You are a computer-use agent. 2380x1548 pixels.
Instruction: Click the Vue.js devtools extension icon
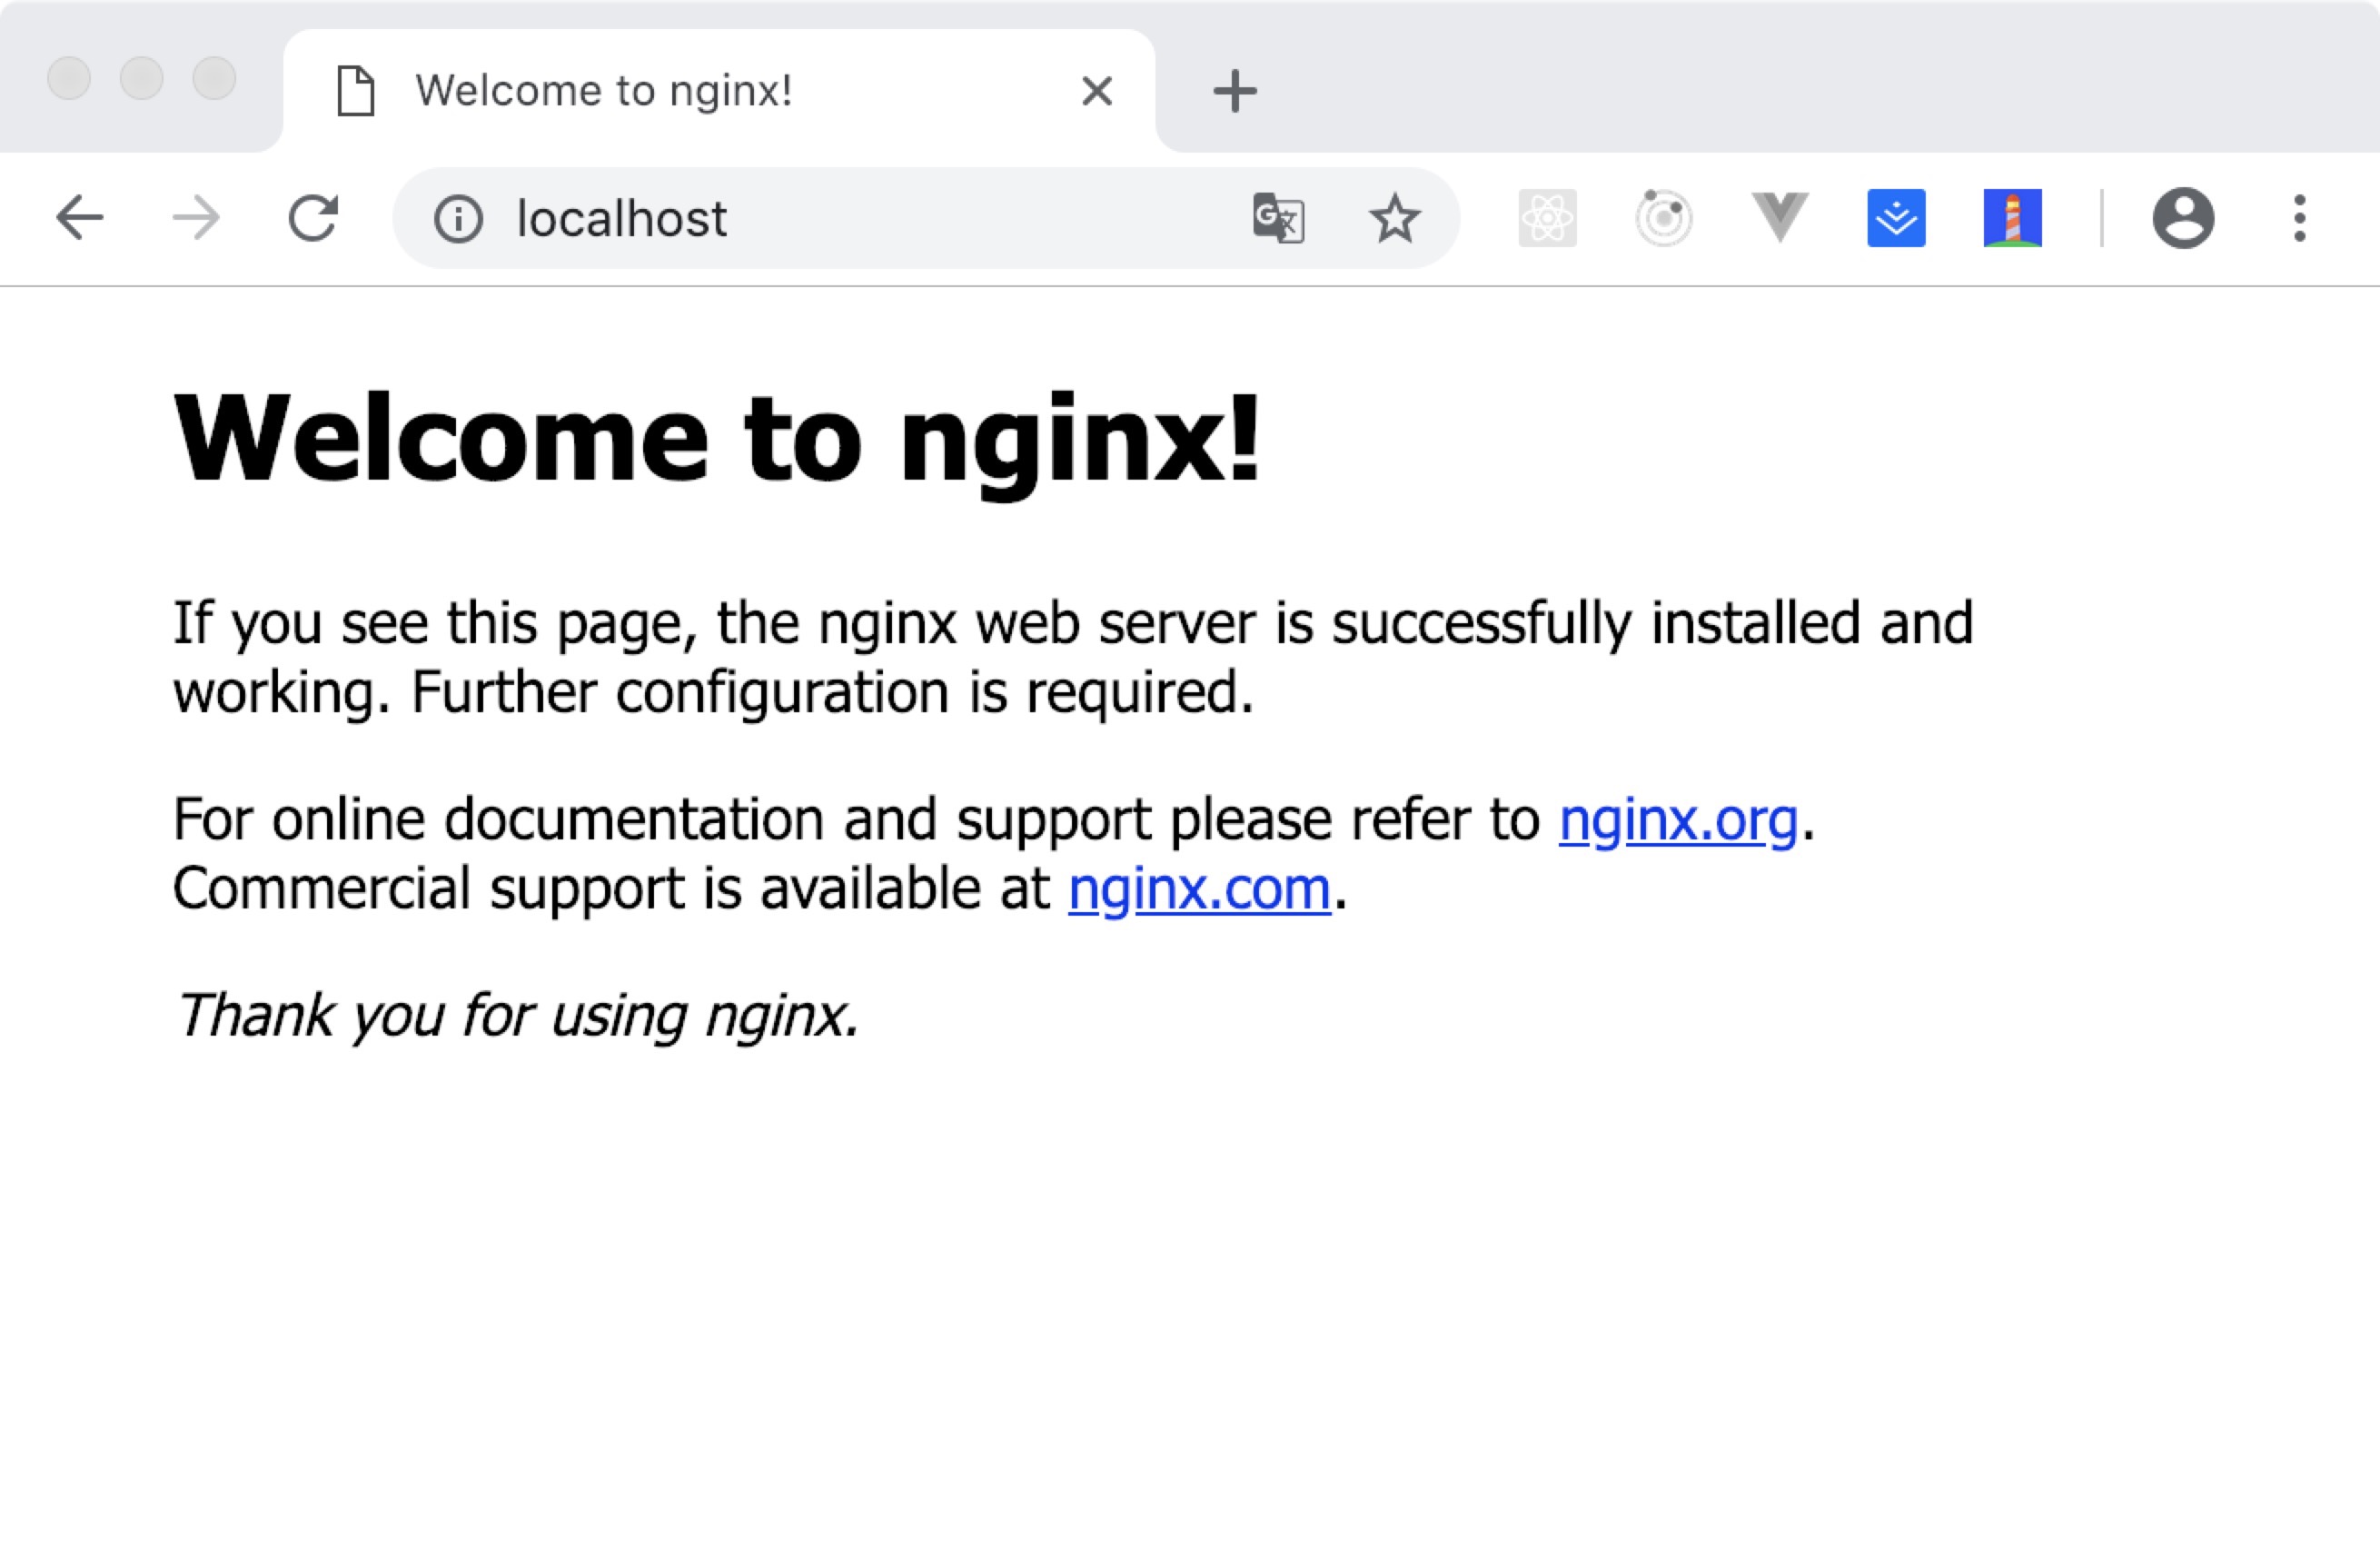1780,218
